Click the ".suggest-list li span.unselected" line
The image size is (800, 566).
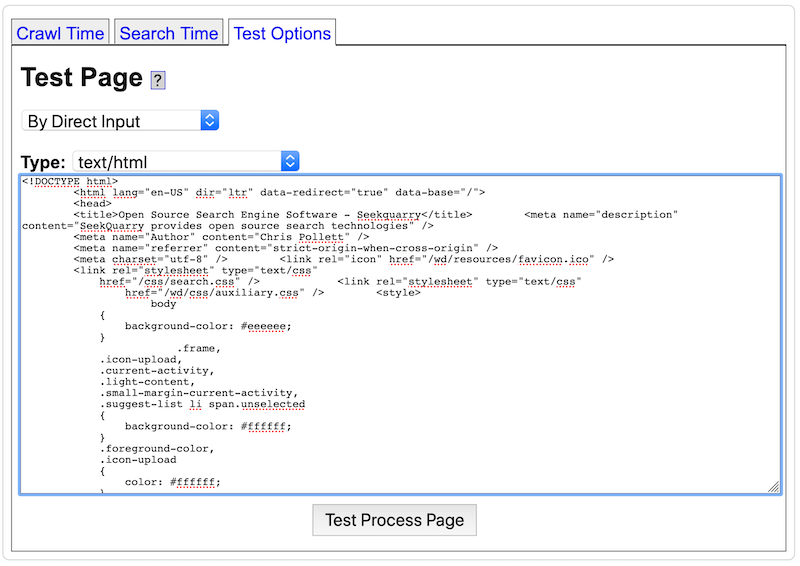(x=202, y=404)
